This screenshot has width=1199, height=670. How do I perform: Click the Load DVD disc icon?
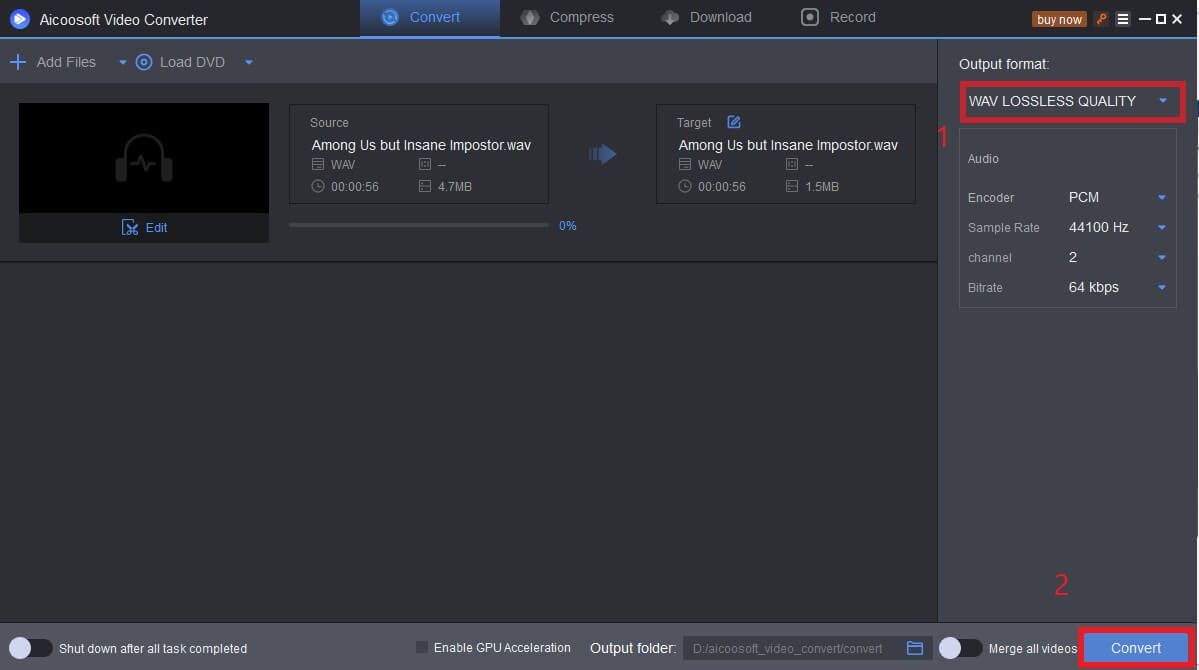[144, 62]
